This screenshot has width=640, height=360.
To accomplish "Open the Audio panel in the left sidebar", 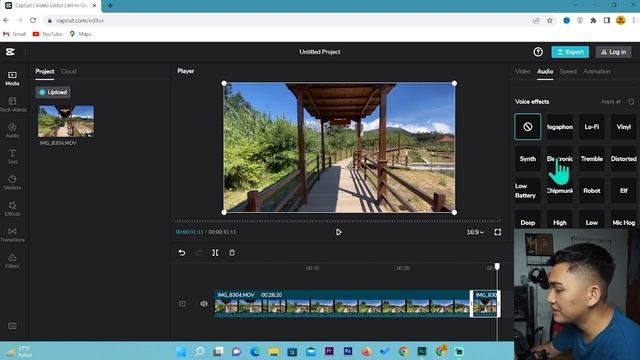I will click(12, 131).
